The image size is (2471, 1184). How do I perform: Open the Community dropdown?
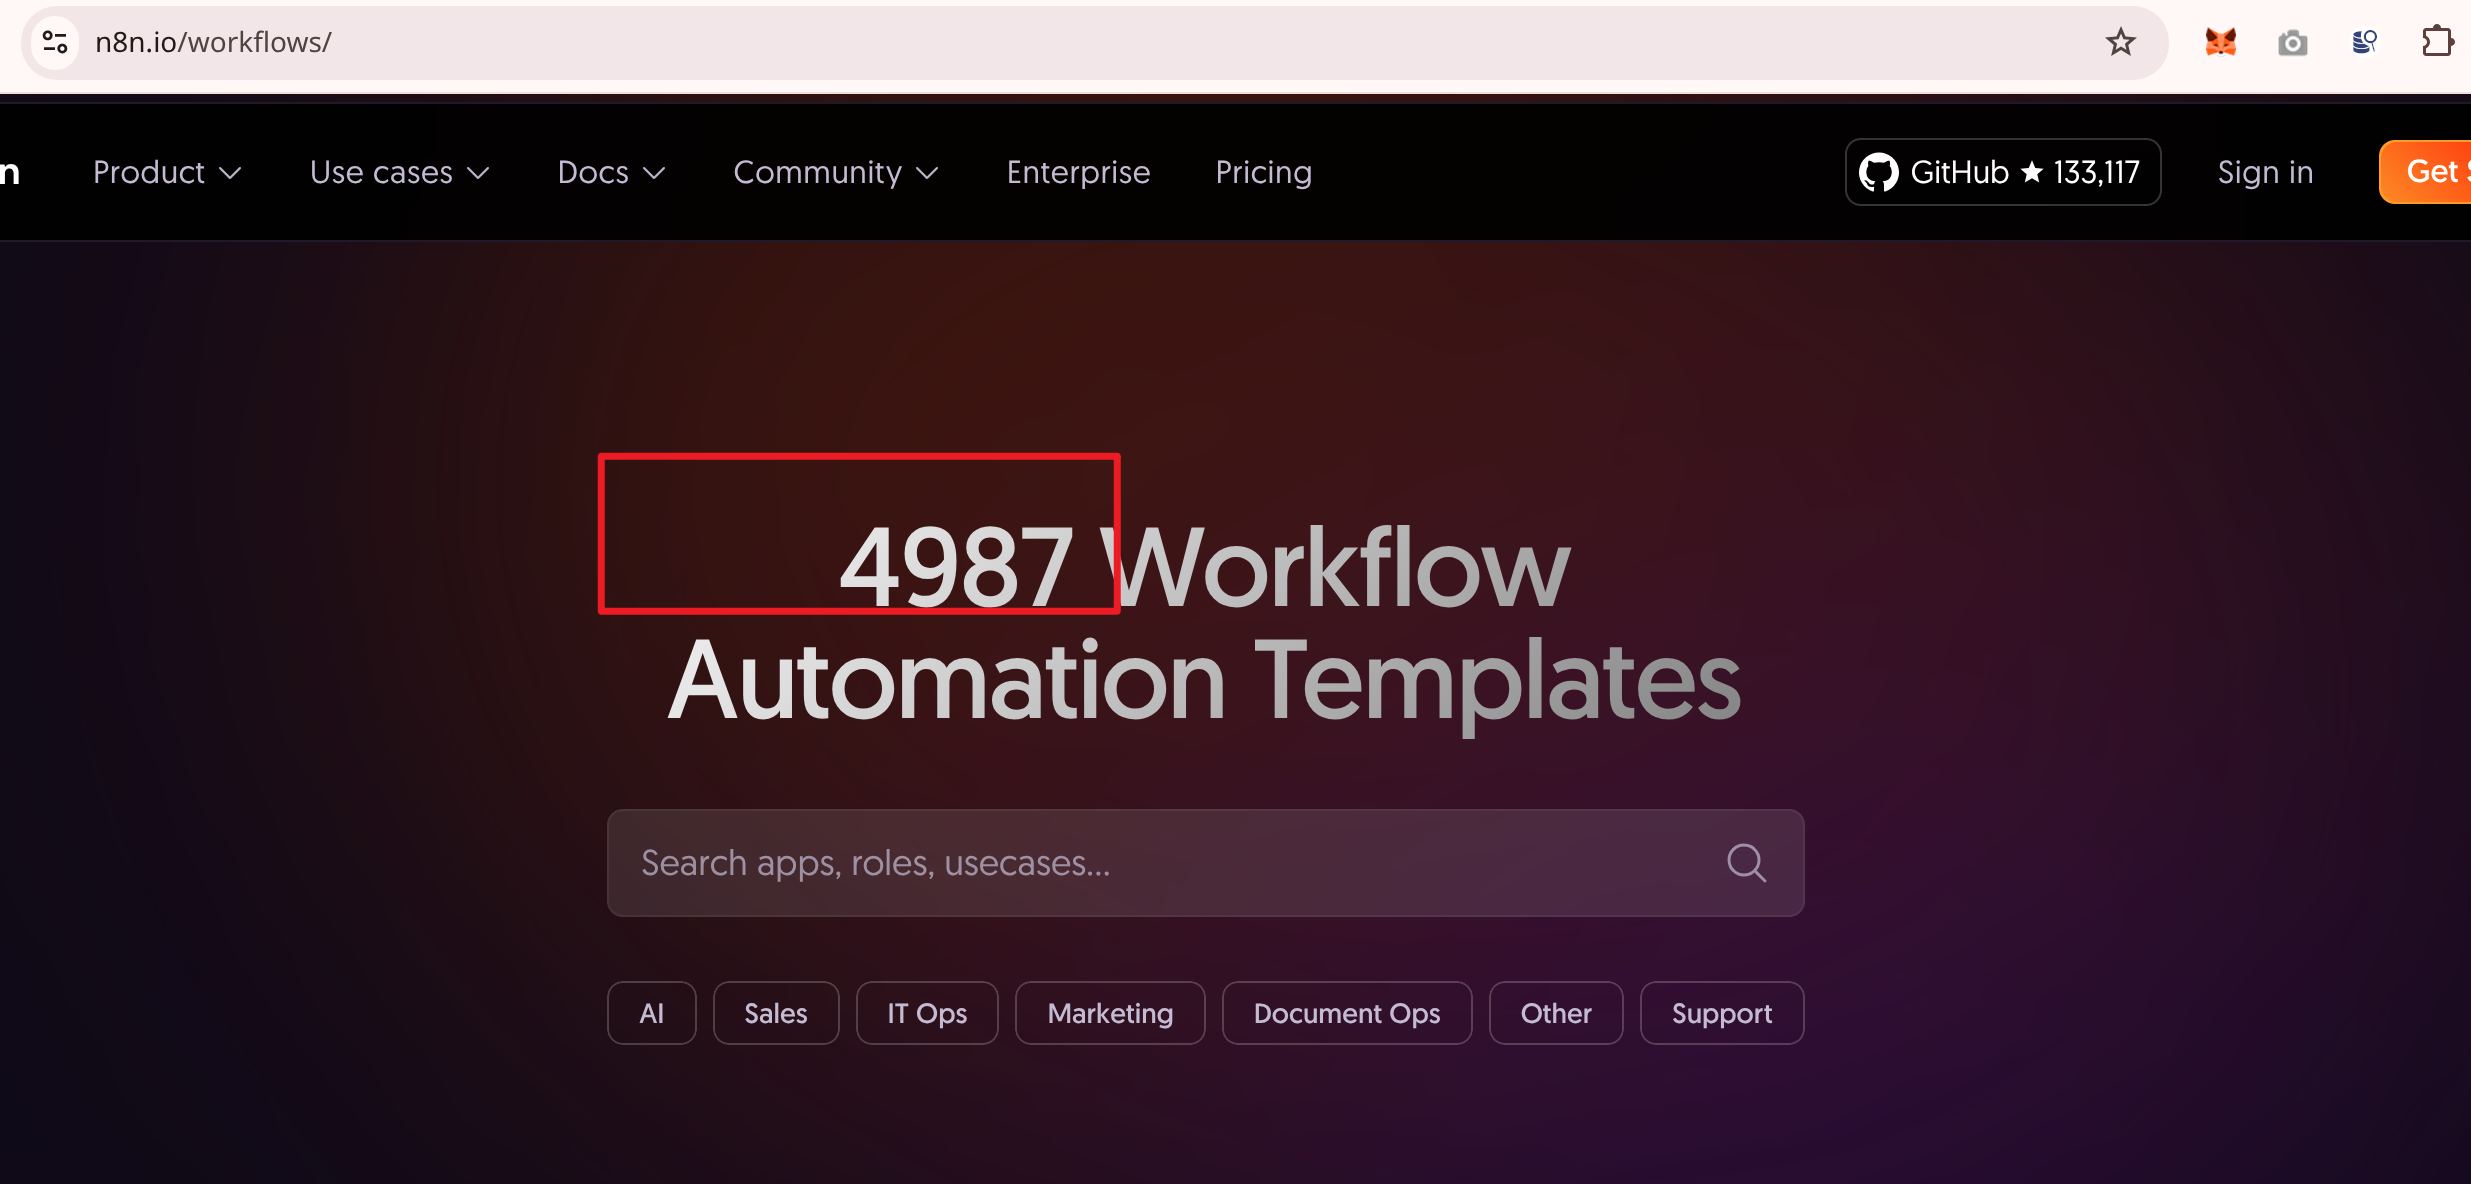tap(836, 172)
